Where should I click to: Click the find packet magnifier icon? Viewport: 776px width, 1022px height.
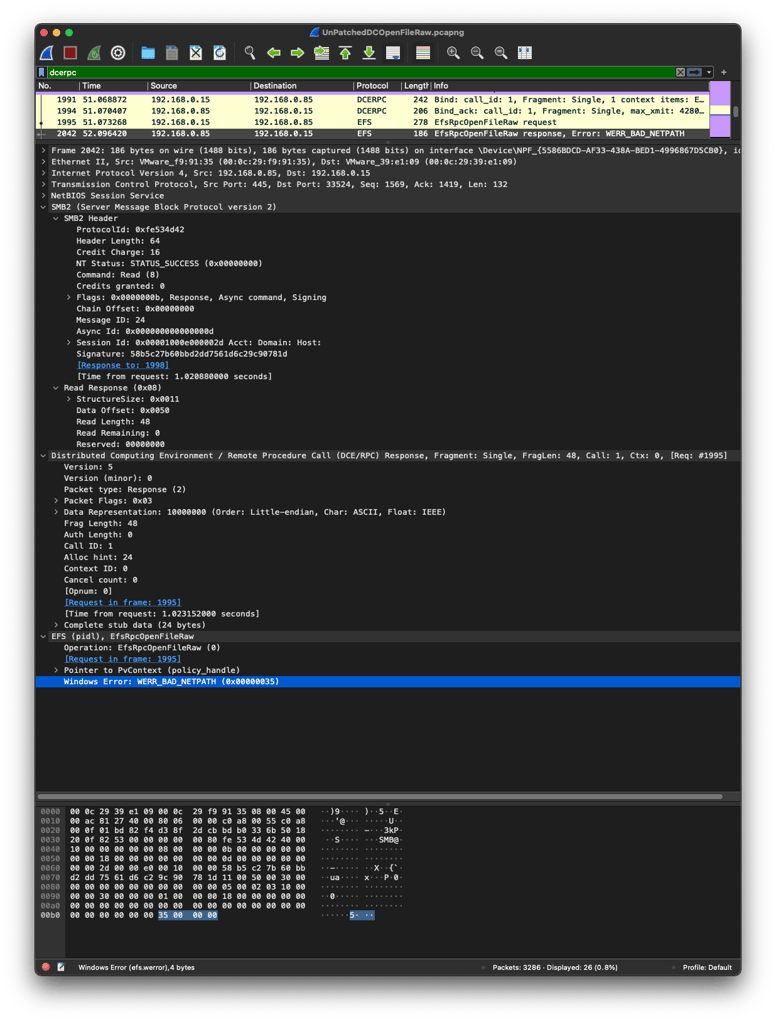pos(249,53)
